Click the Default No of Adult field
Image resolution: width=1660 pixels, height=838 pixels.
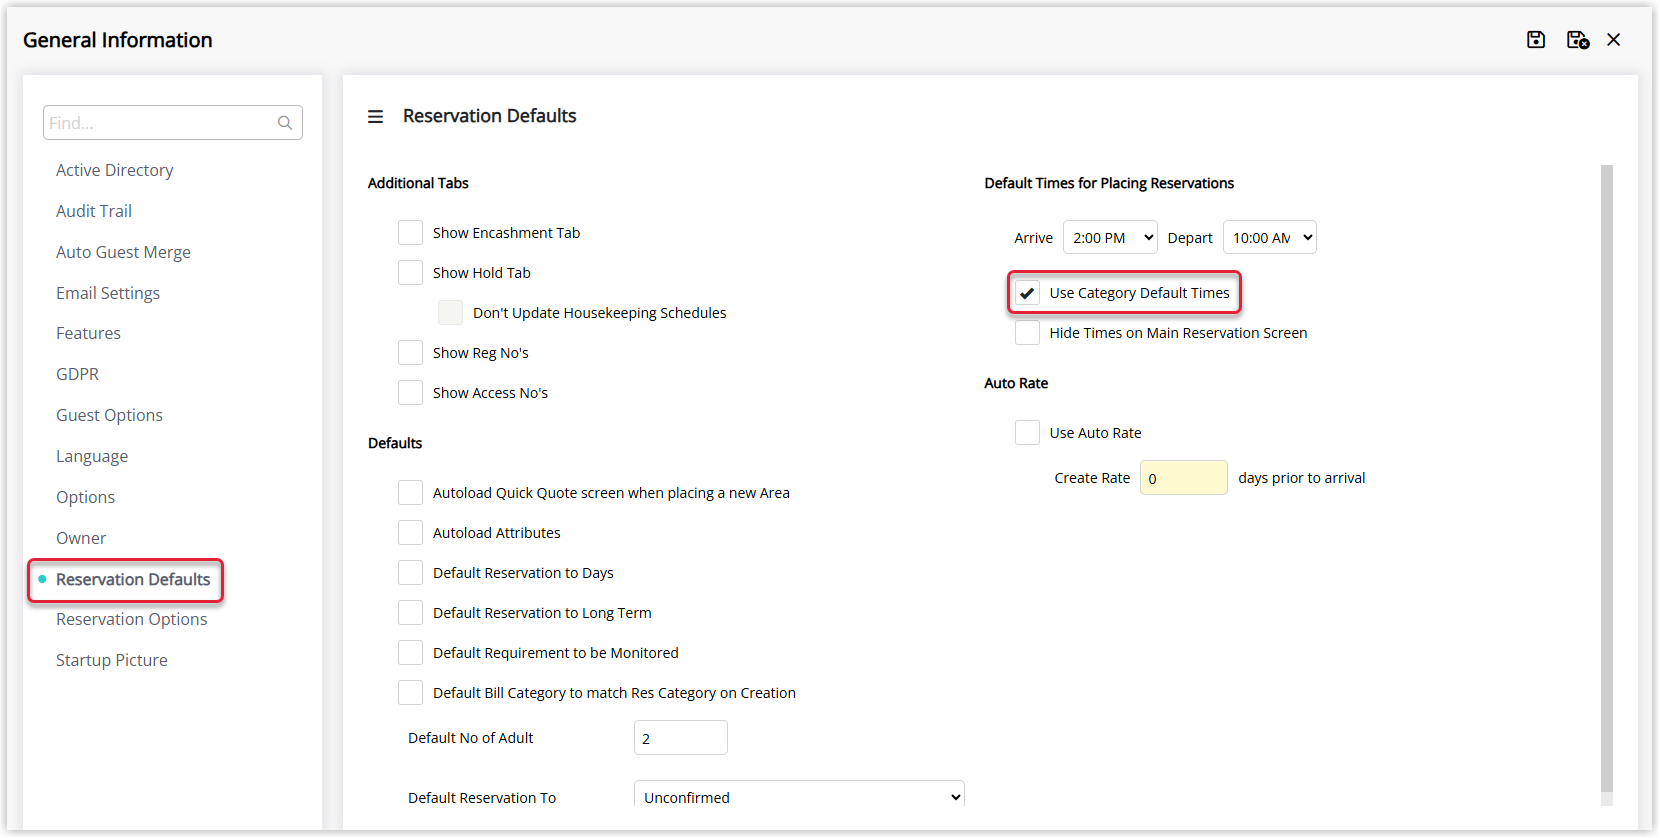click(681, 738)
